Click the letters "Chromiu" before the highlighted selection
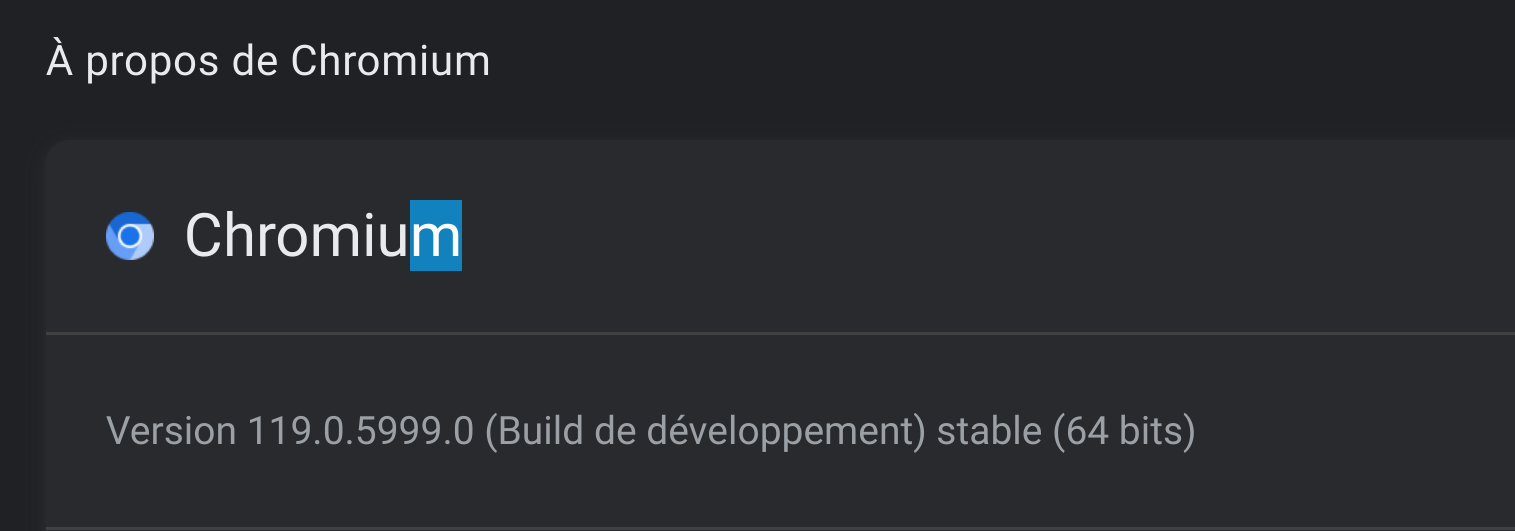Image resolution: width=1515 pixels, height=531 pixels. (x=297, y=237)
